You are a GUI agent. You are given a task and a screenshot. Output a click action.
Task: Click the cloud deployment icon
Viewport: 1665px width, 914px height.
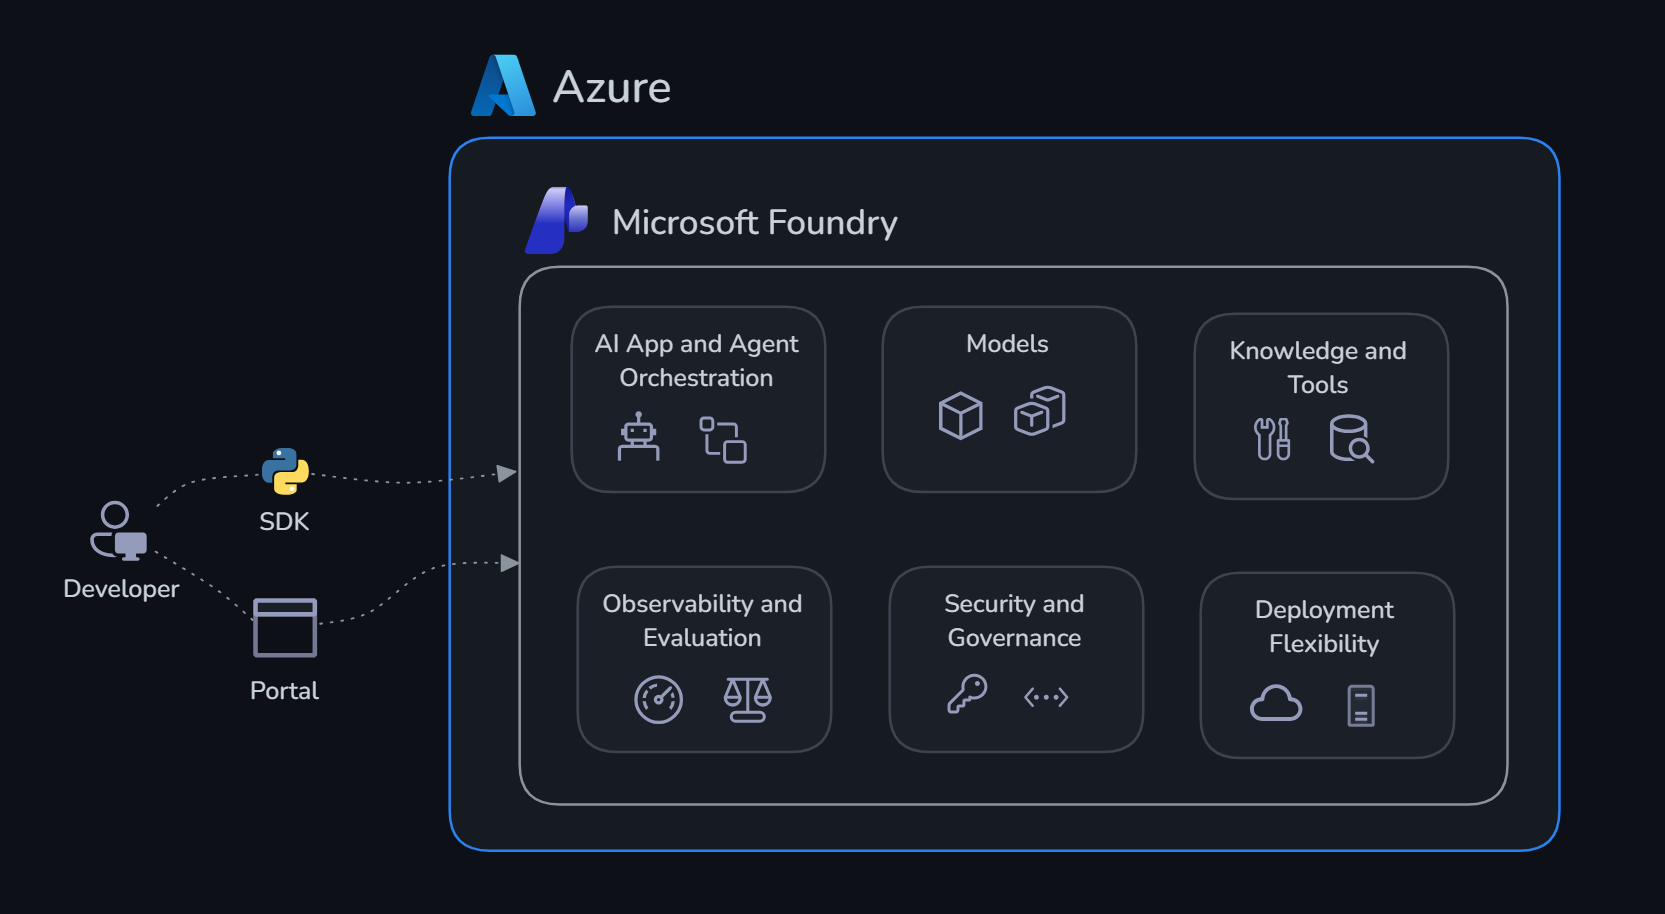(1276, 703)
